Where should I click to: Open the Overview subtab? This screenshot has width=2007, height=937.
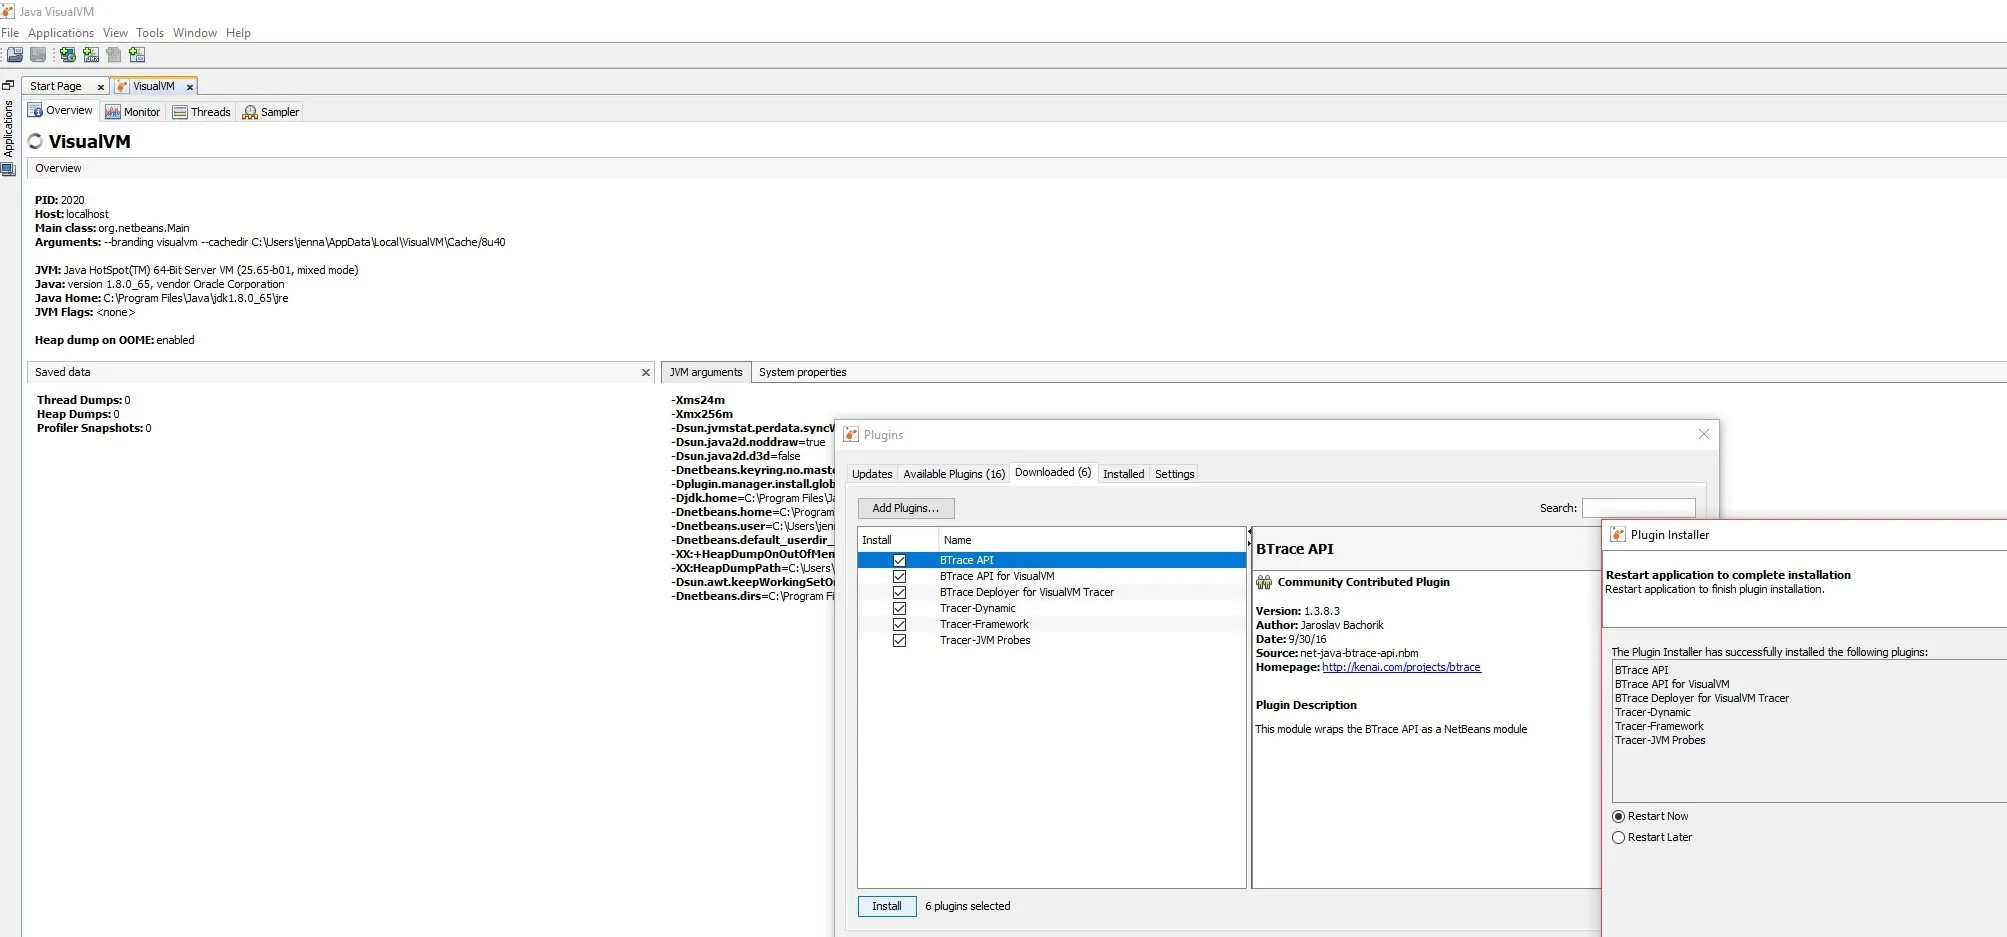61,111
